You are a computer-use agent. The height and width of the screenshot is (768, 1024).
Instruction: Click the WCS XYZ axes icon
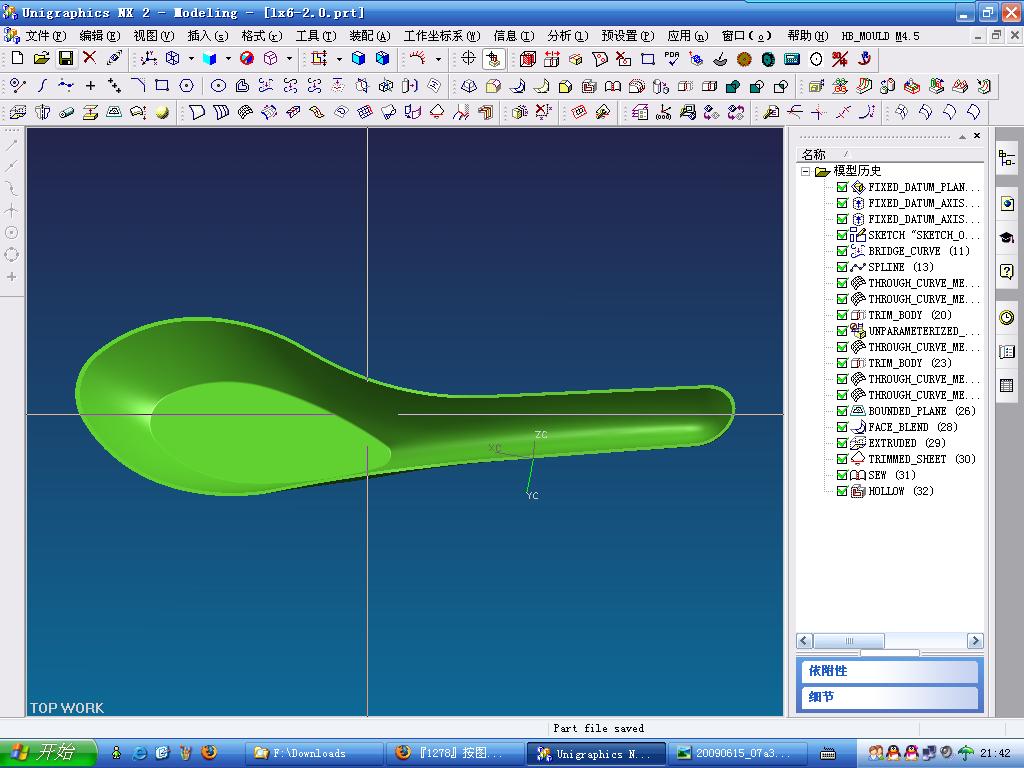(148, 59)
